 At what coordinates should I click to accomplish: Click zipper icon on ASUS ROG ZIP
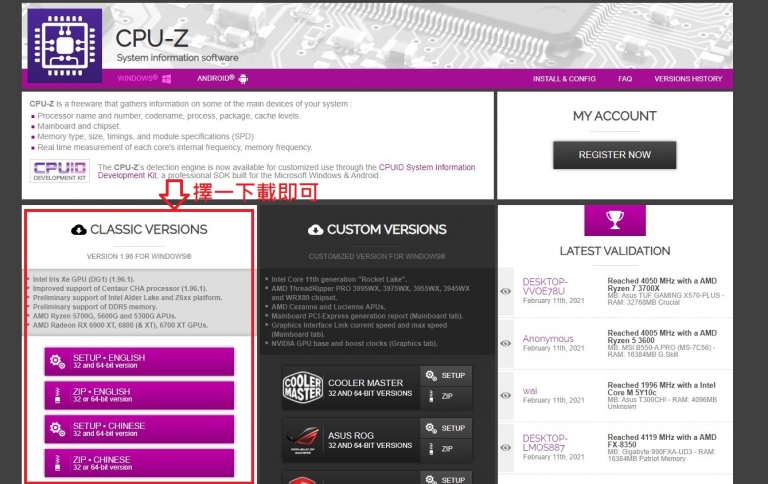pyautogui.click(x=431, y=449)
